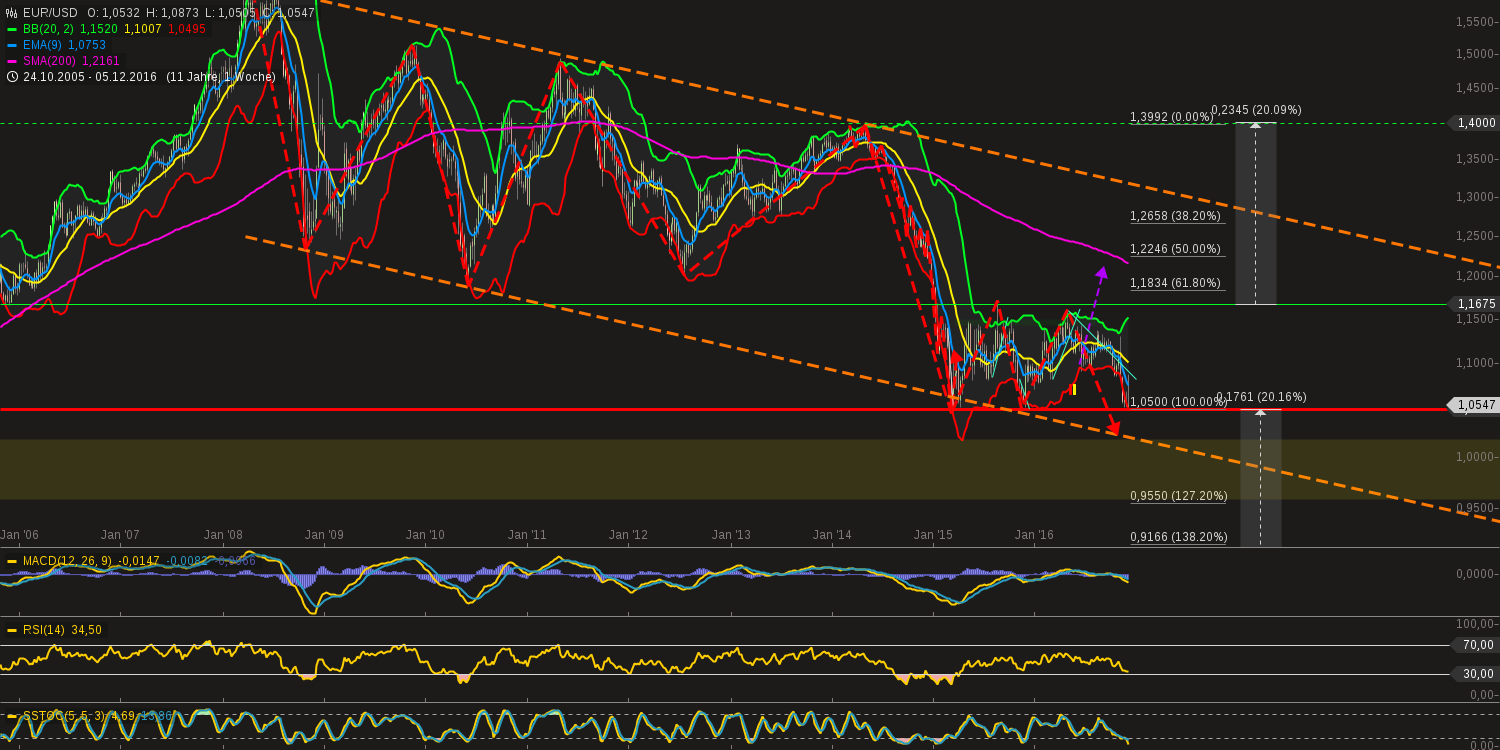Click the middle Bollinger band value 1,1007

[x=143, y=29]
